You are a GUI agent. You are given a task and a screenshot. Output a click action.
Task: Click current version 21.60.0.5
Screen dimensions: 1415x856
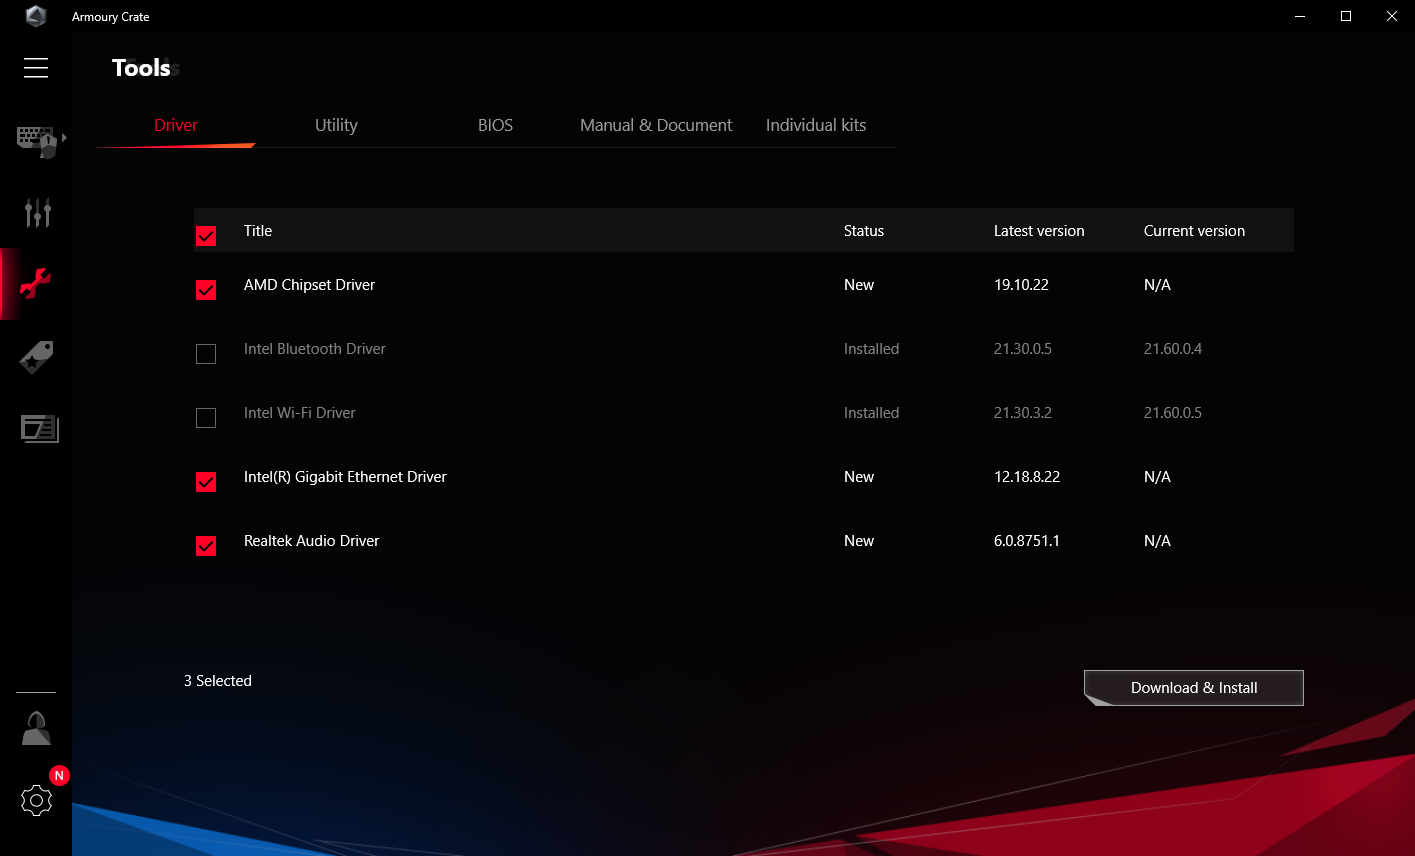[1173, 413]
